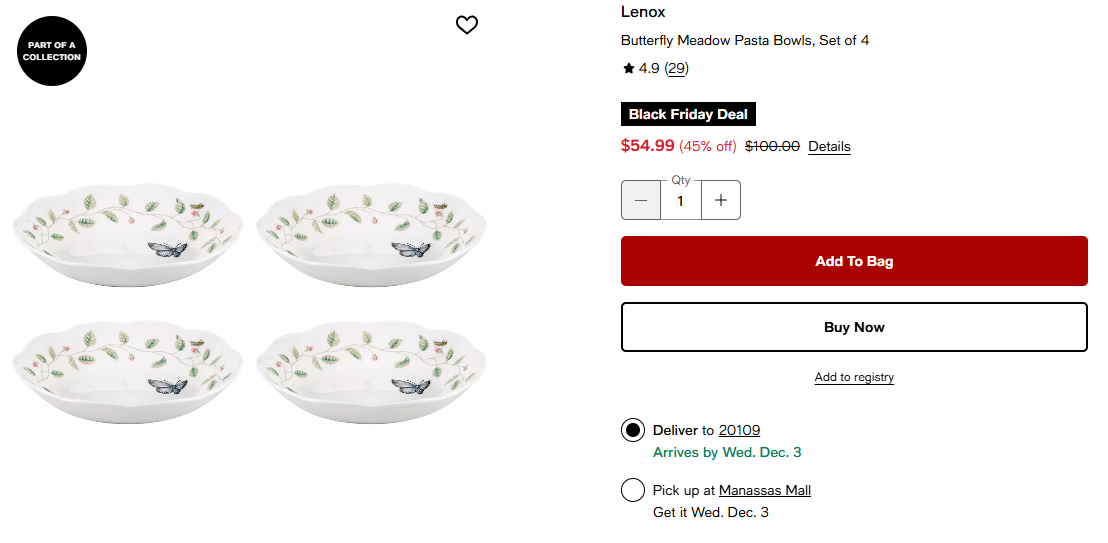Click the heart icon to favorite item
1108x543 pixels.
point(467,25)
